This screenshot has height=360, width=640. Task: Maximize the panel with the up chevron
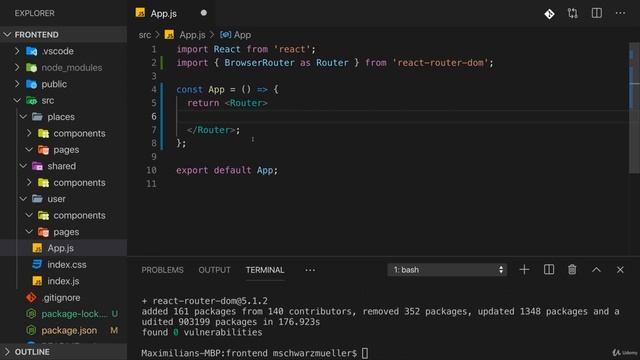[596, 269]
